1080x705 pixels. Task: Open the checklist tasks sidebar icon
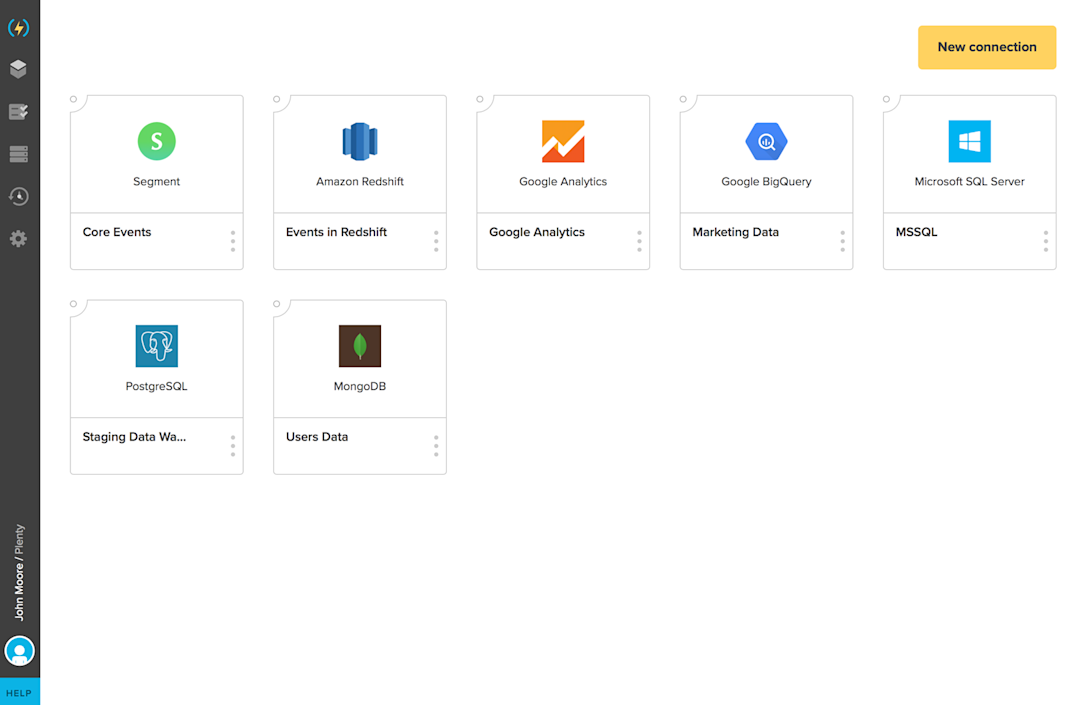tap(19, 112)
